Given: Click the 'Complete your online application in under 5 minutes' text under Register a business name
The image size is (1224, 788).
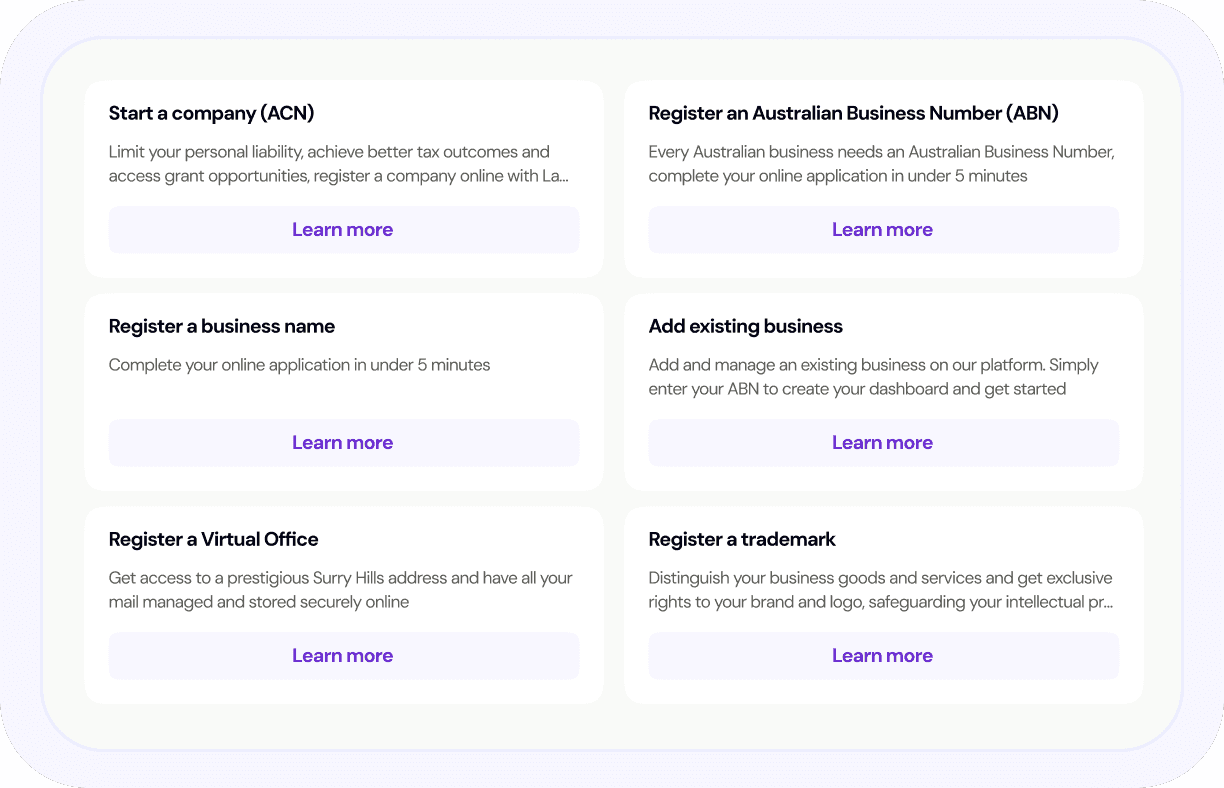Looking at the screenshot, I should click(299, 365).
